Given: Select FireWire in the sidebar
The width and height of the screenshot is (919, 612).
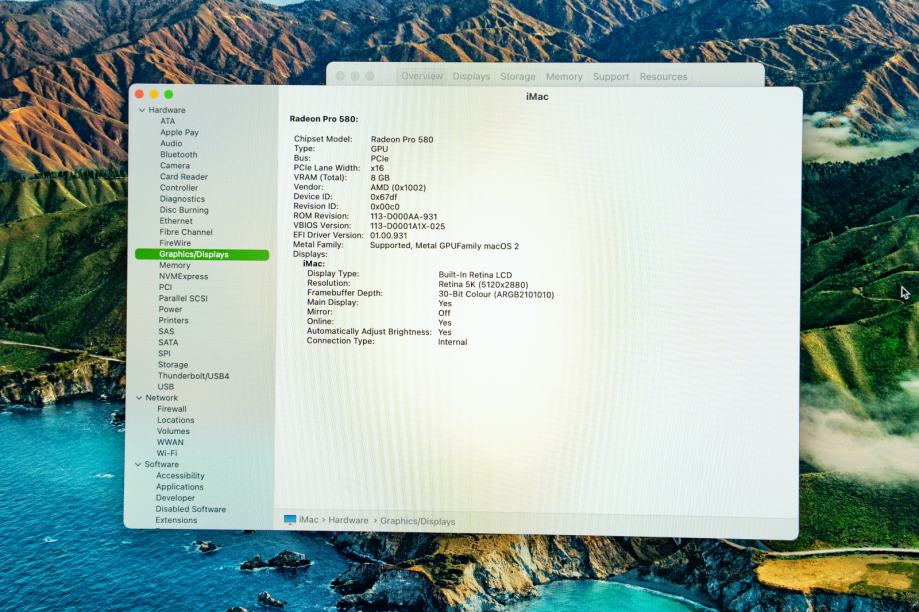Looking at the screenshot, I should click(x=175, y=243).
